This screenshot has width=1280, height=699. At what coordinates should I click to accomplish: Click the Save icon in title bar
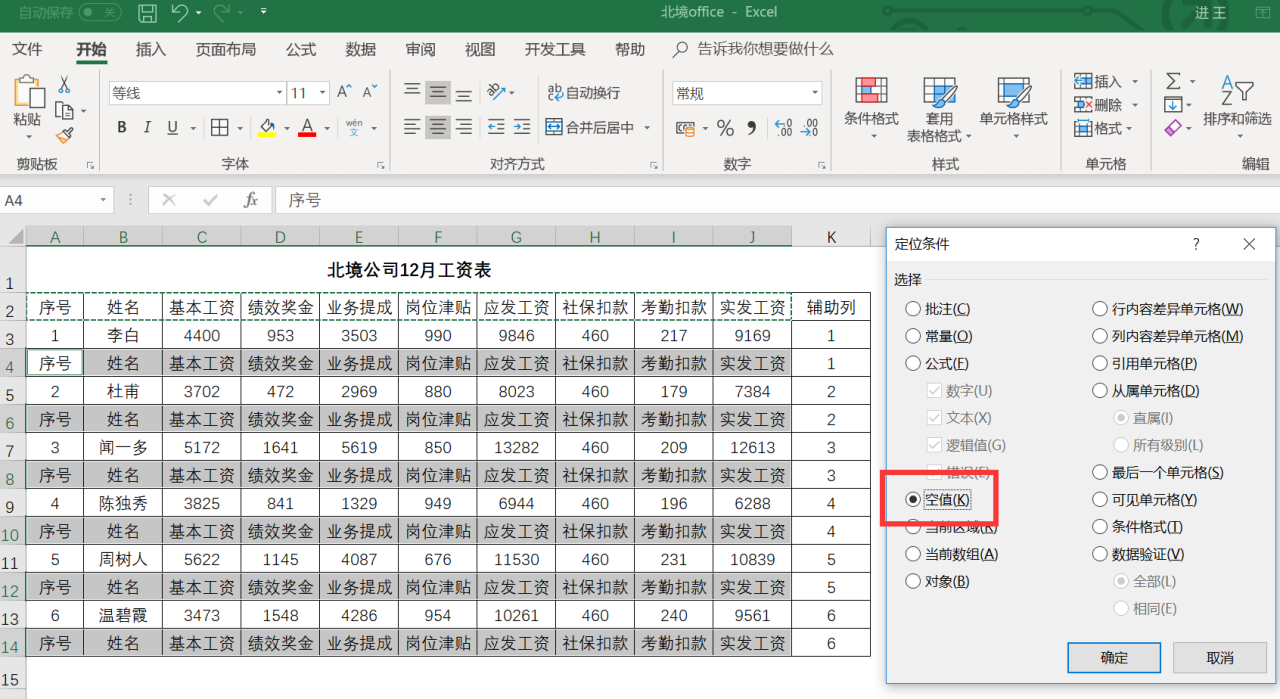147,13
